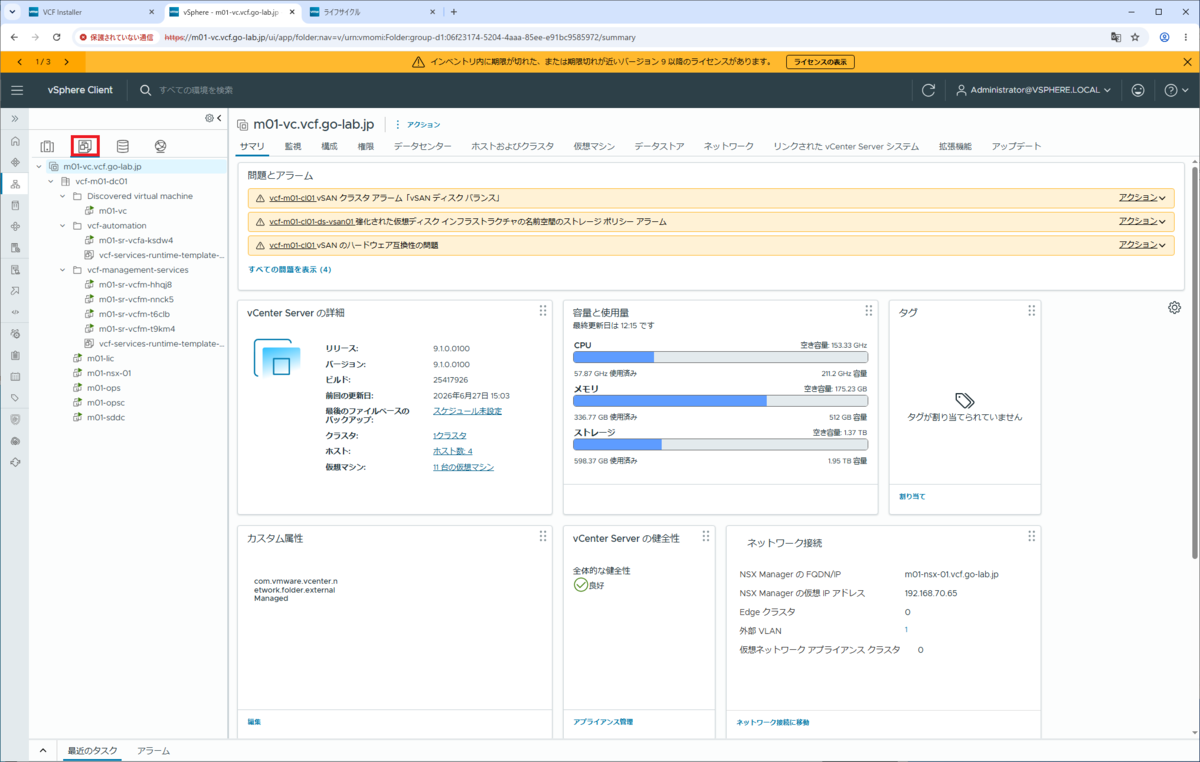Expand the bottom tasks panel chevron
1200x762 pixels.
pyautogui.click(x=43, y=750)
